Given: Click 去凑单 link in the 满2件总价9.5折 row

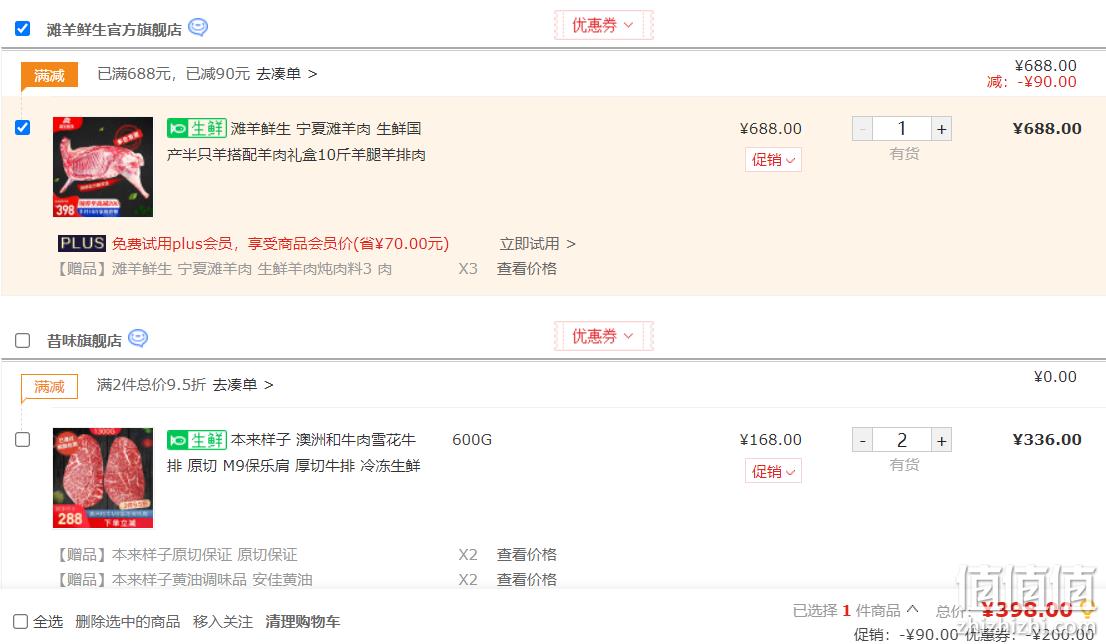Looking at the screenshot, I should (x=243, y=385).
